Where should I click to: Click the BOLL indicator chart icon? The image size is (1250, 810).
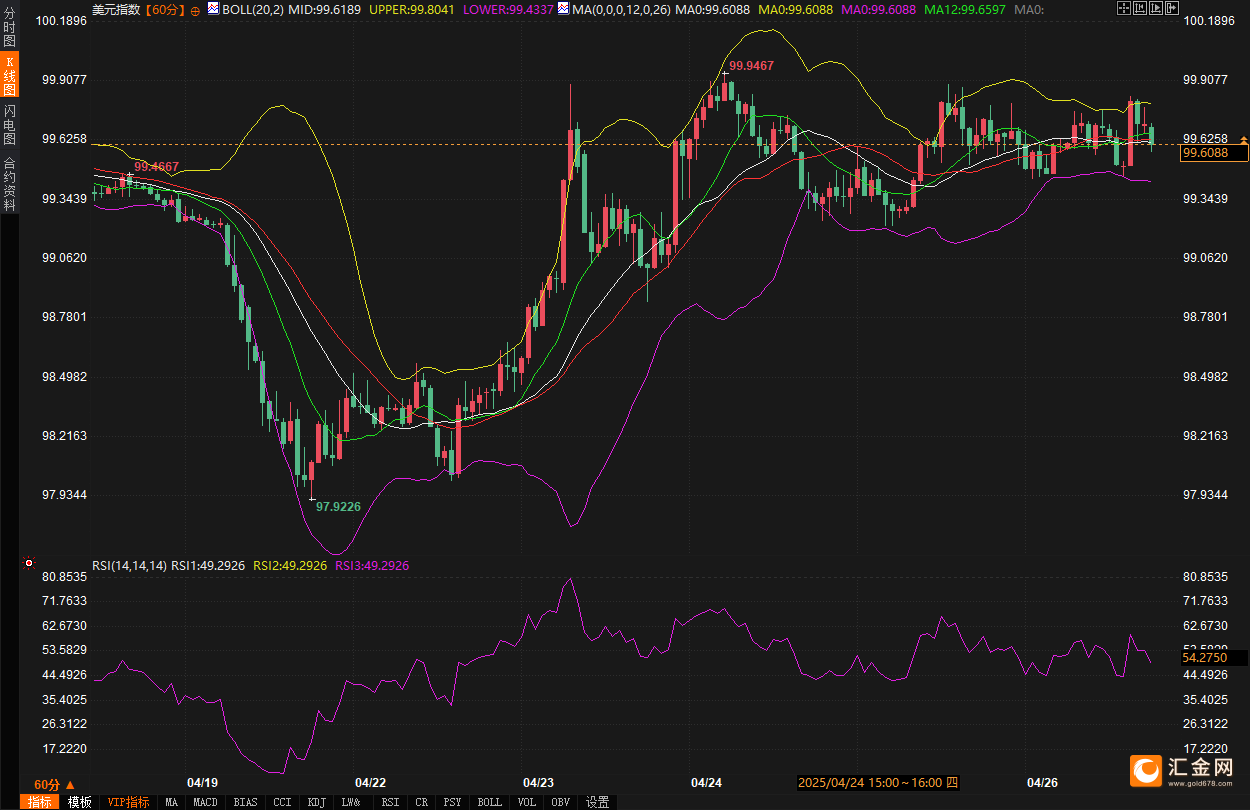click(x=213, y=8)
